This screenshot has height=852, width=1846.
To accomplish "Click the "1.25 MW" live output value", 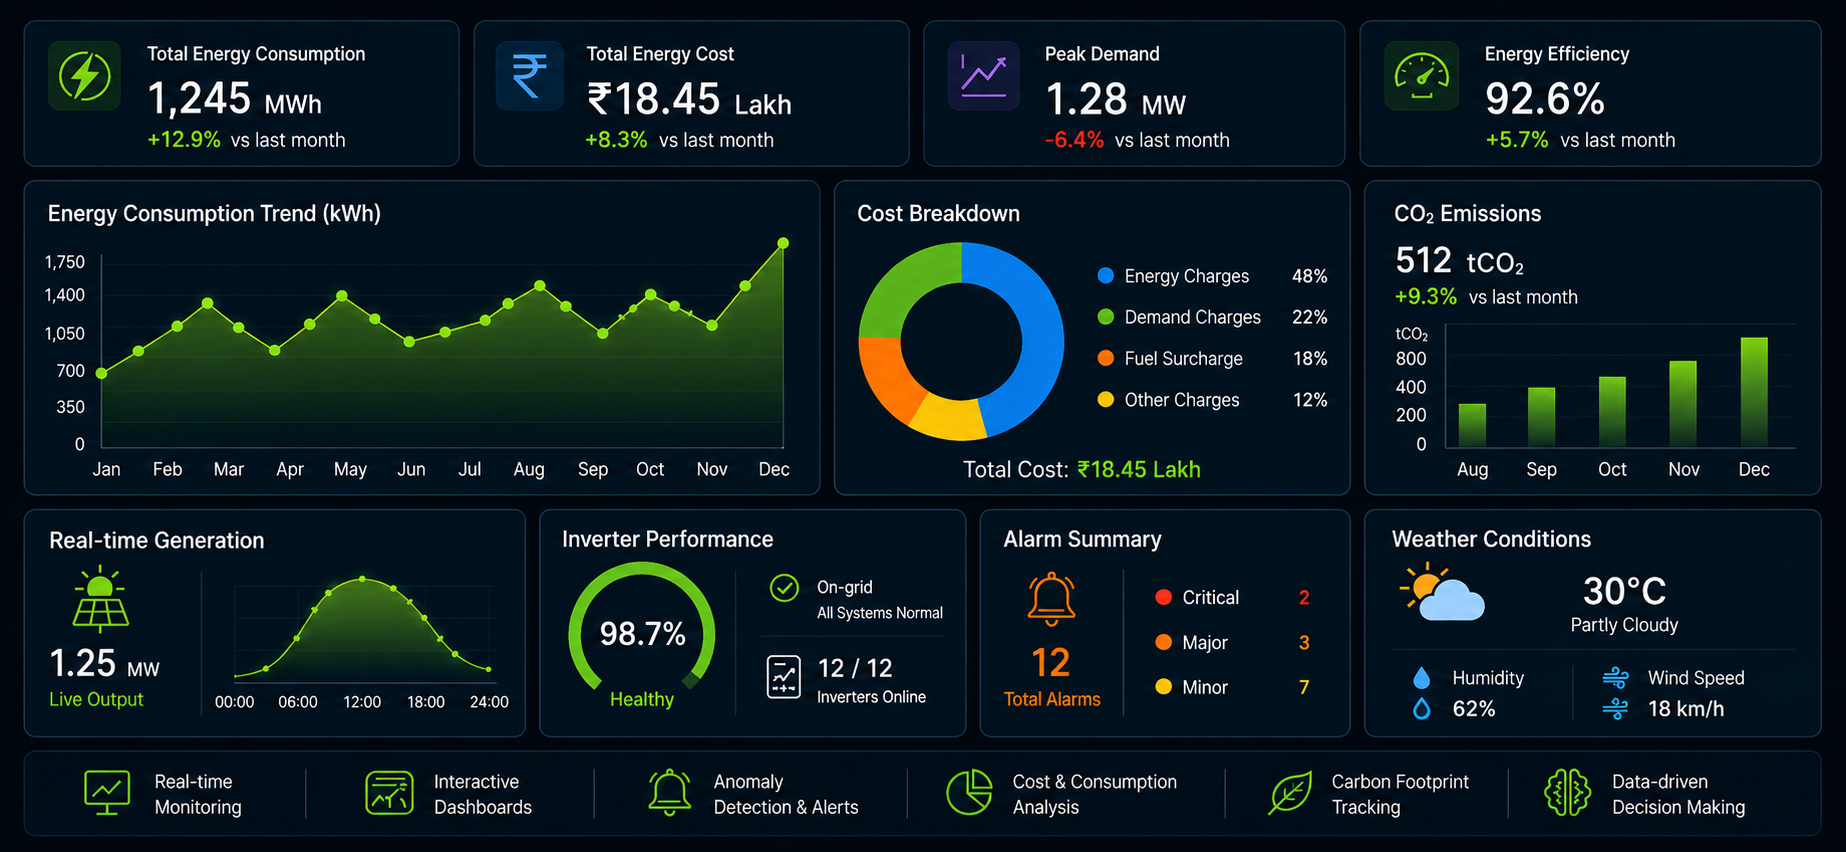I will tap(105, 664).
